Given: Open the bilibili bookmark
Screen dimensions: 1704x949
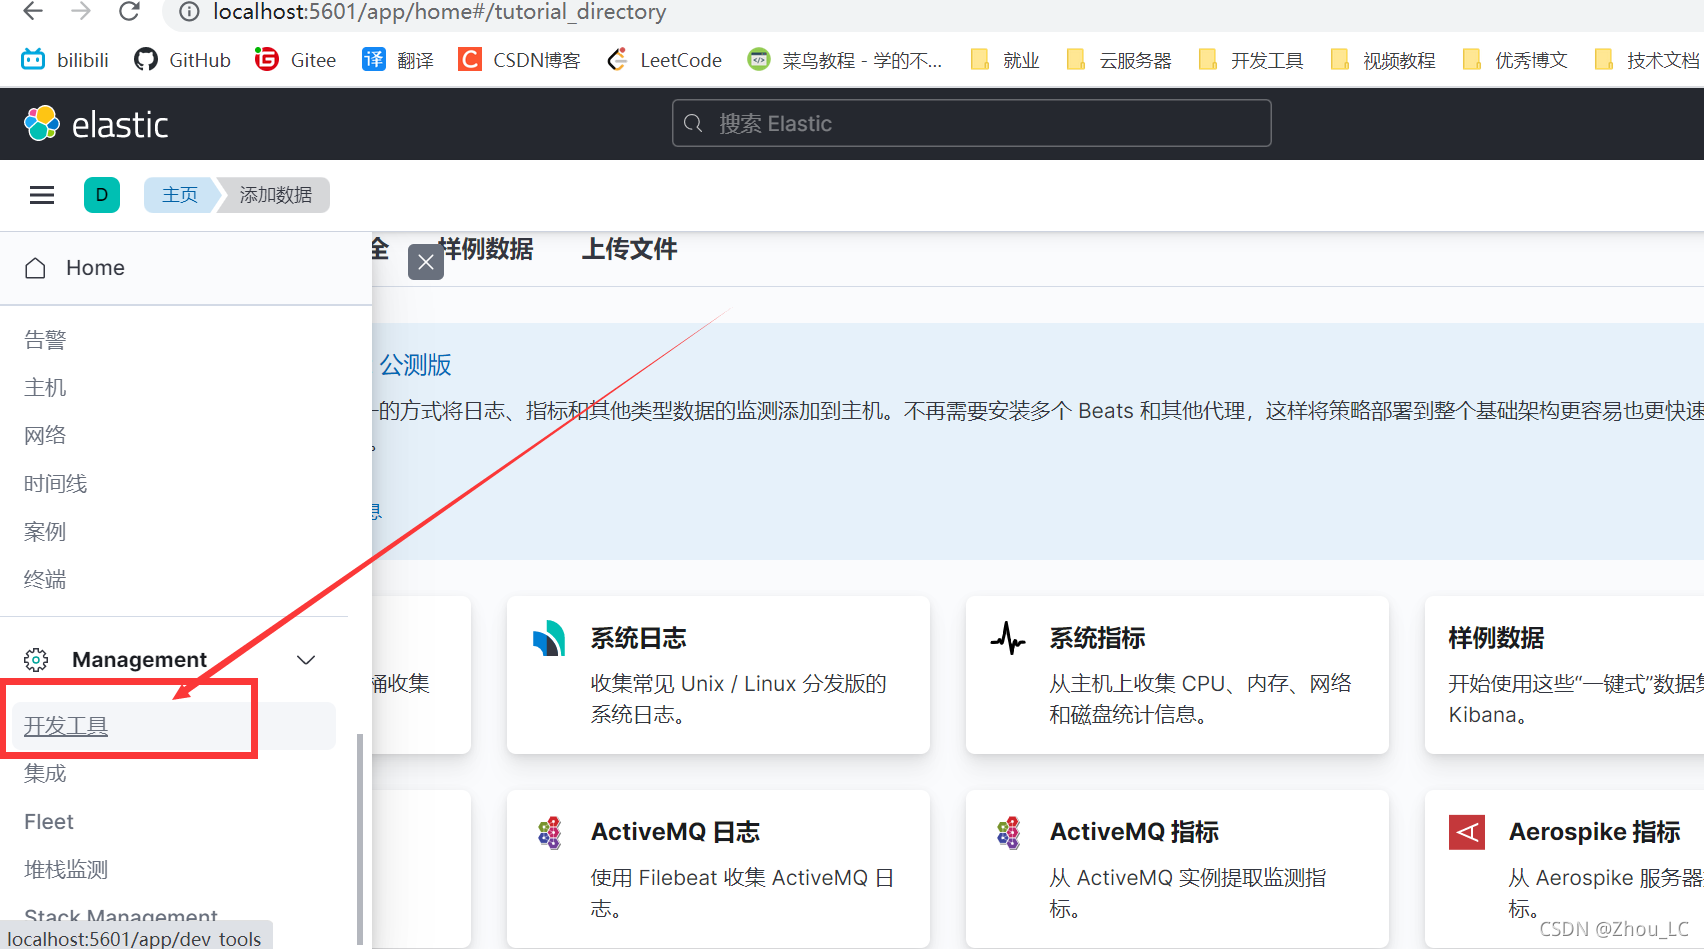Looking at the screenshot, I should (65, 60).
